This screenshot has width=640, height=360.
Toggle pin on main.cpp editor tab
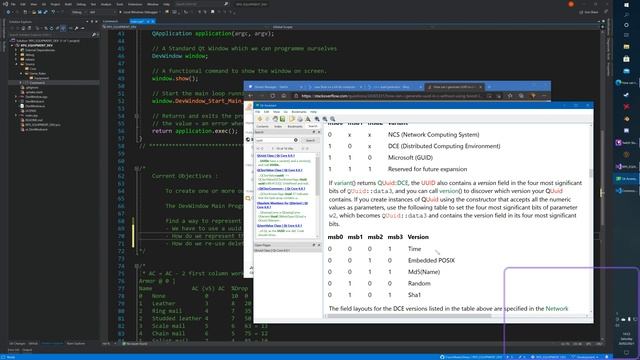pyautogui.click(x=148, y=22)
